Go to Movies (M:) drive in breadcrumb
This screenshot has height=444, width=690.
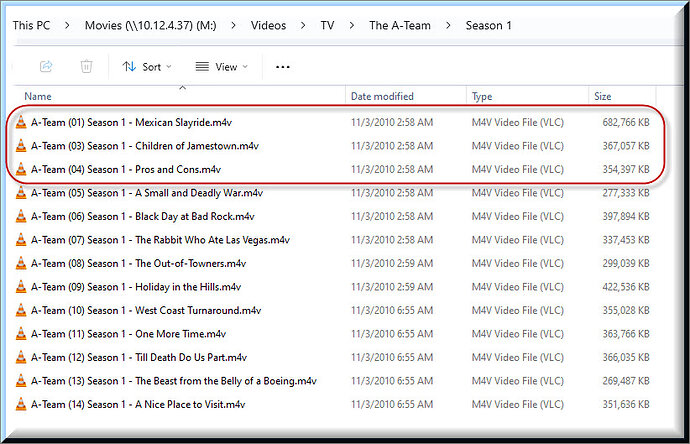coord(150,26)
